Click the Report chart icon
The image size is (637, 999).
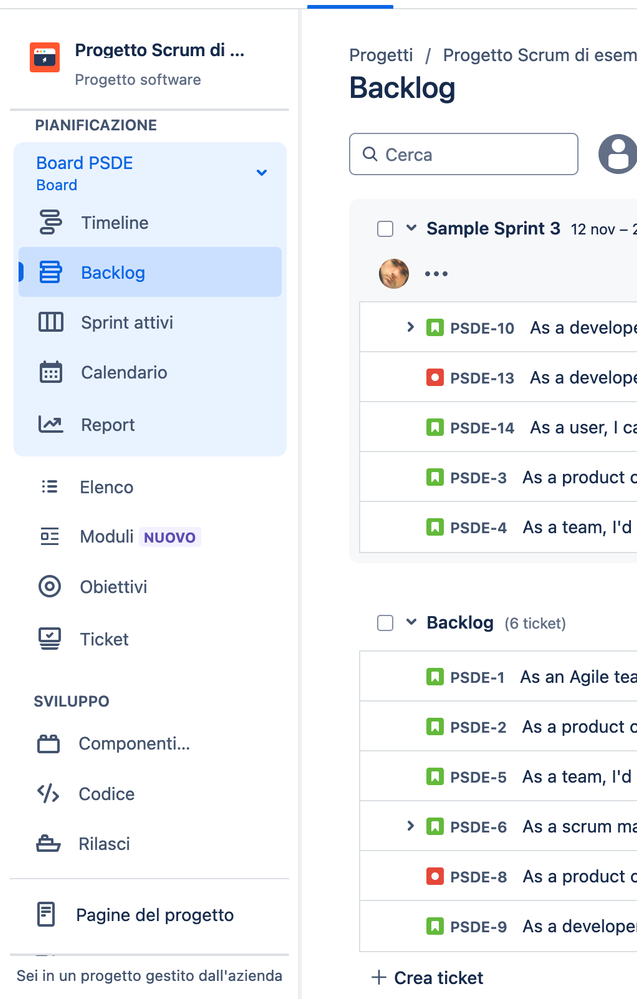pyautogui.click(x=50, y=424)
